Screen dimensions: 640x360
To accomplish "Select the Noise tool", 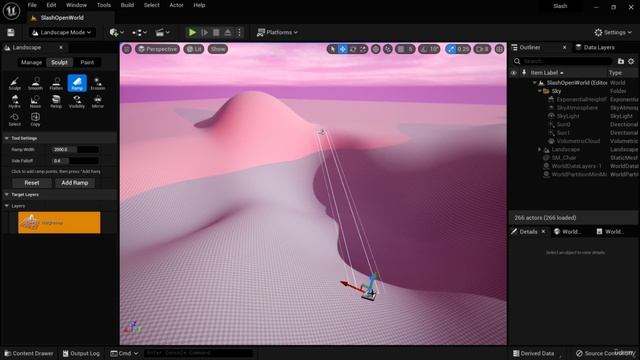I will tap(36, 101).
